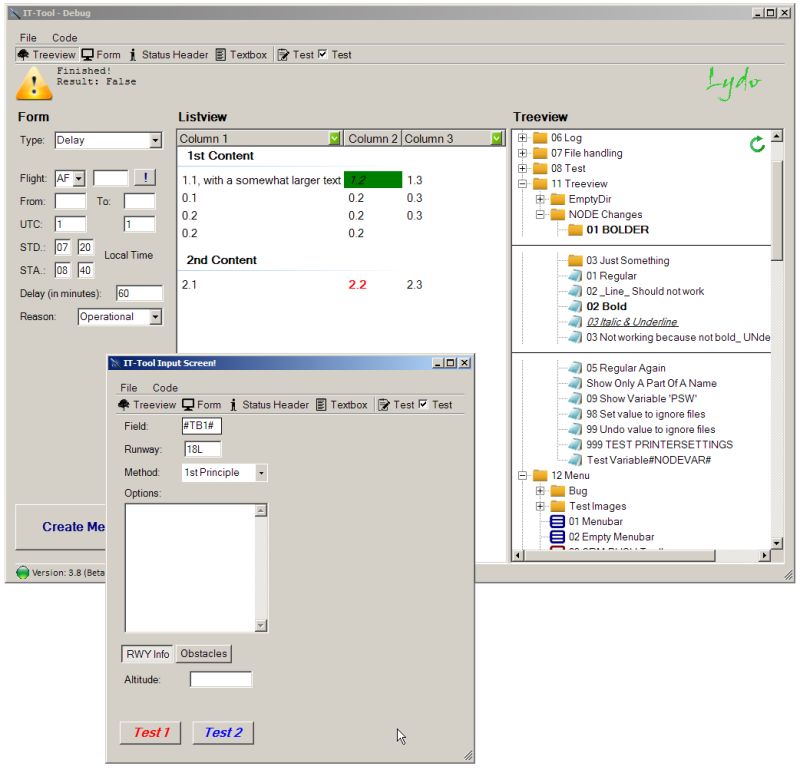Click the Altitude input field
The height and width of the screenshot is (773, 800).
point(220,680)
